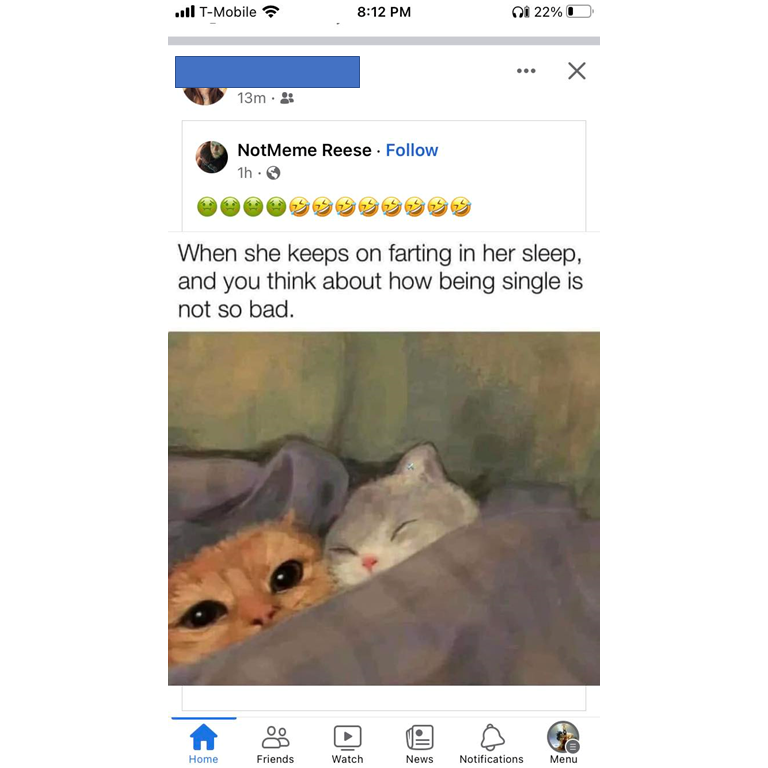Open Notifications bell
Screen dimensions: 768x768
pyautogui.click(x=491, y=744)
